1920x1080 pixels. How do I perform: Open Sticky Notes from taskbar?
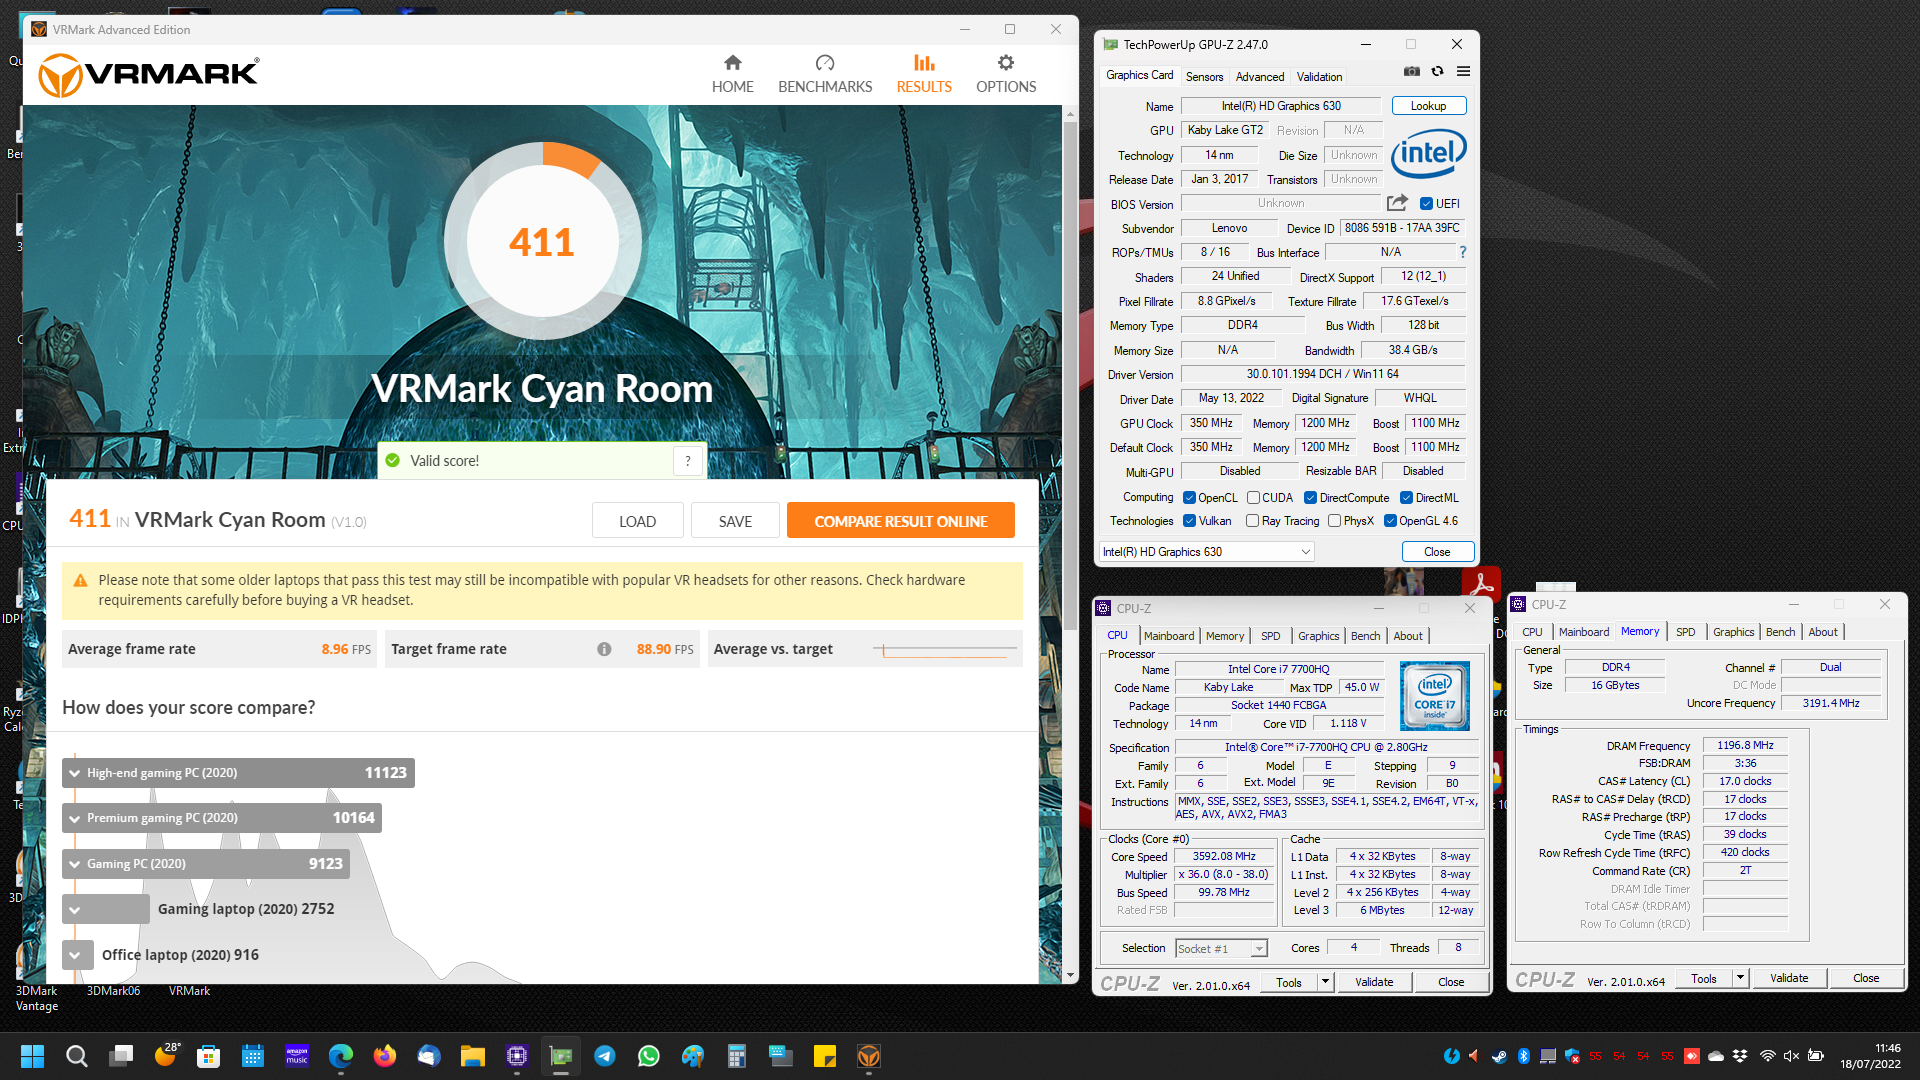825,1056
